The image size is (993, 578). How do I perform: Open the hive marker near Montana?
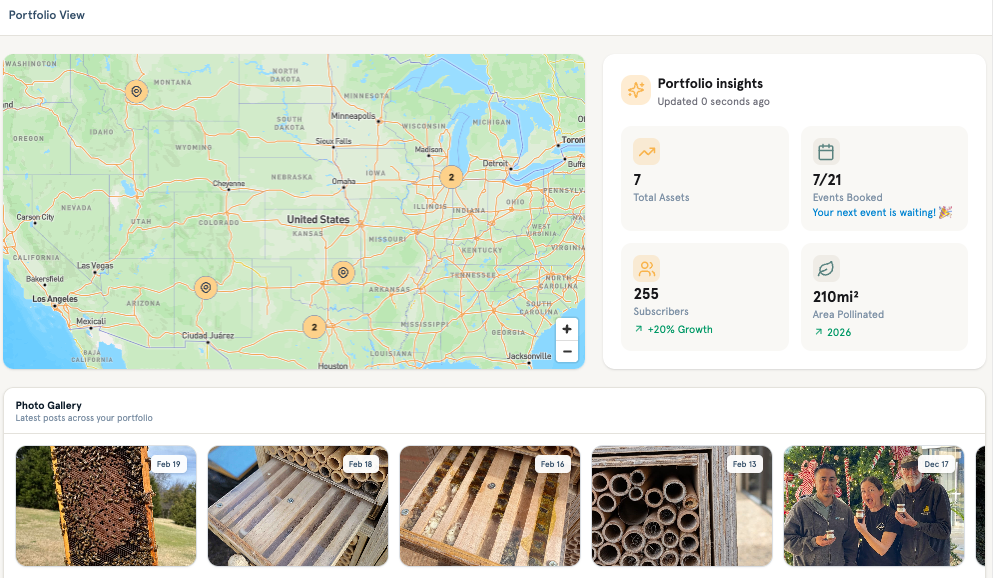pyautogui.click(x=135, y=91)
